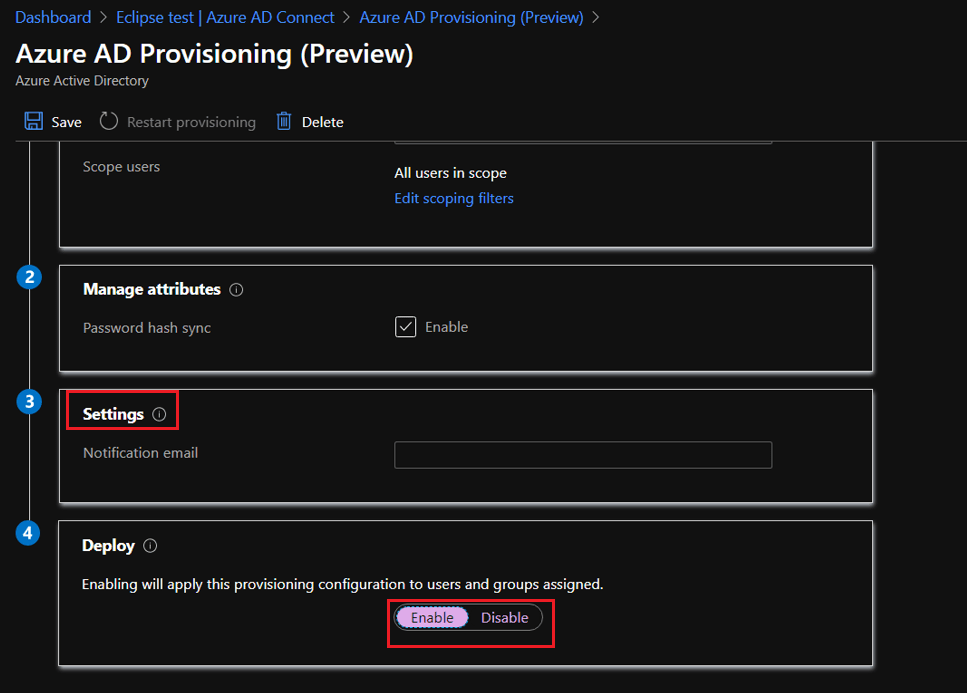Select the step 2 circle marker

coord(29,277)
